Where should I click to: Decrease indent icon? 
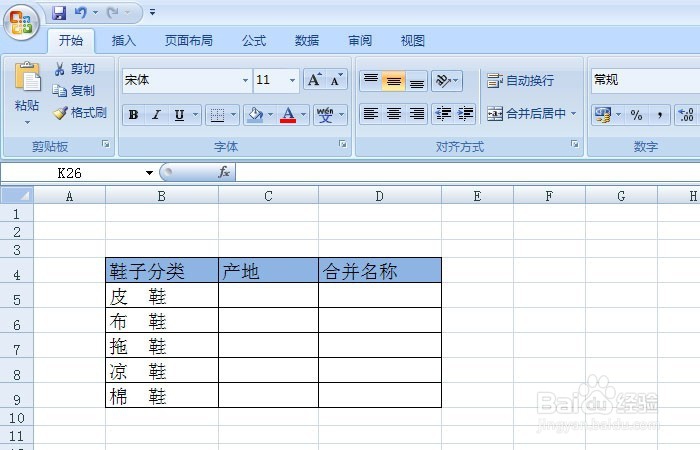click(443, 113)
